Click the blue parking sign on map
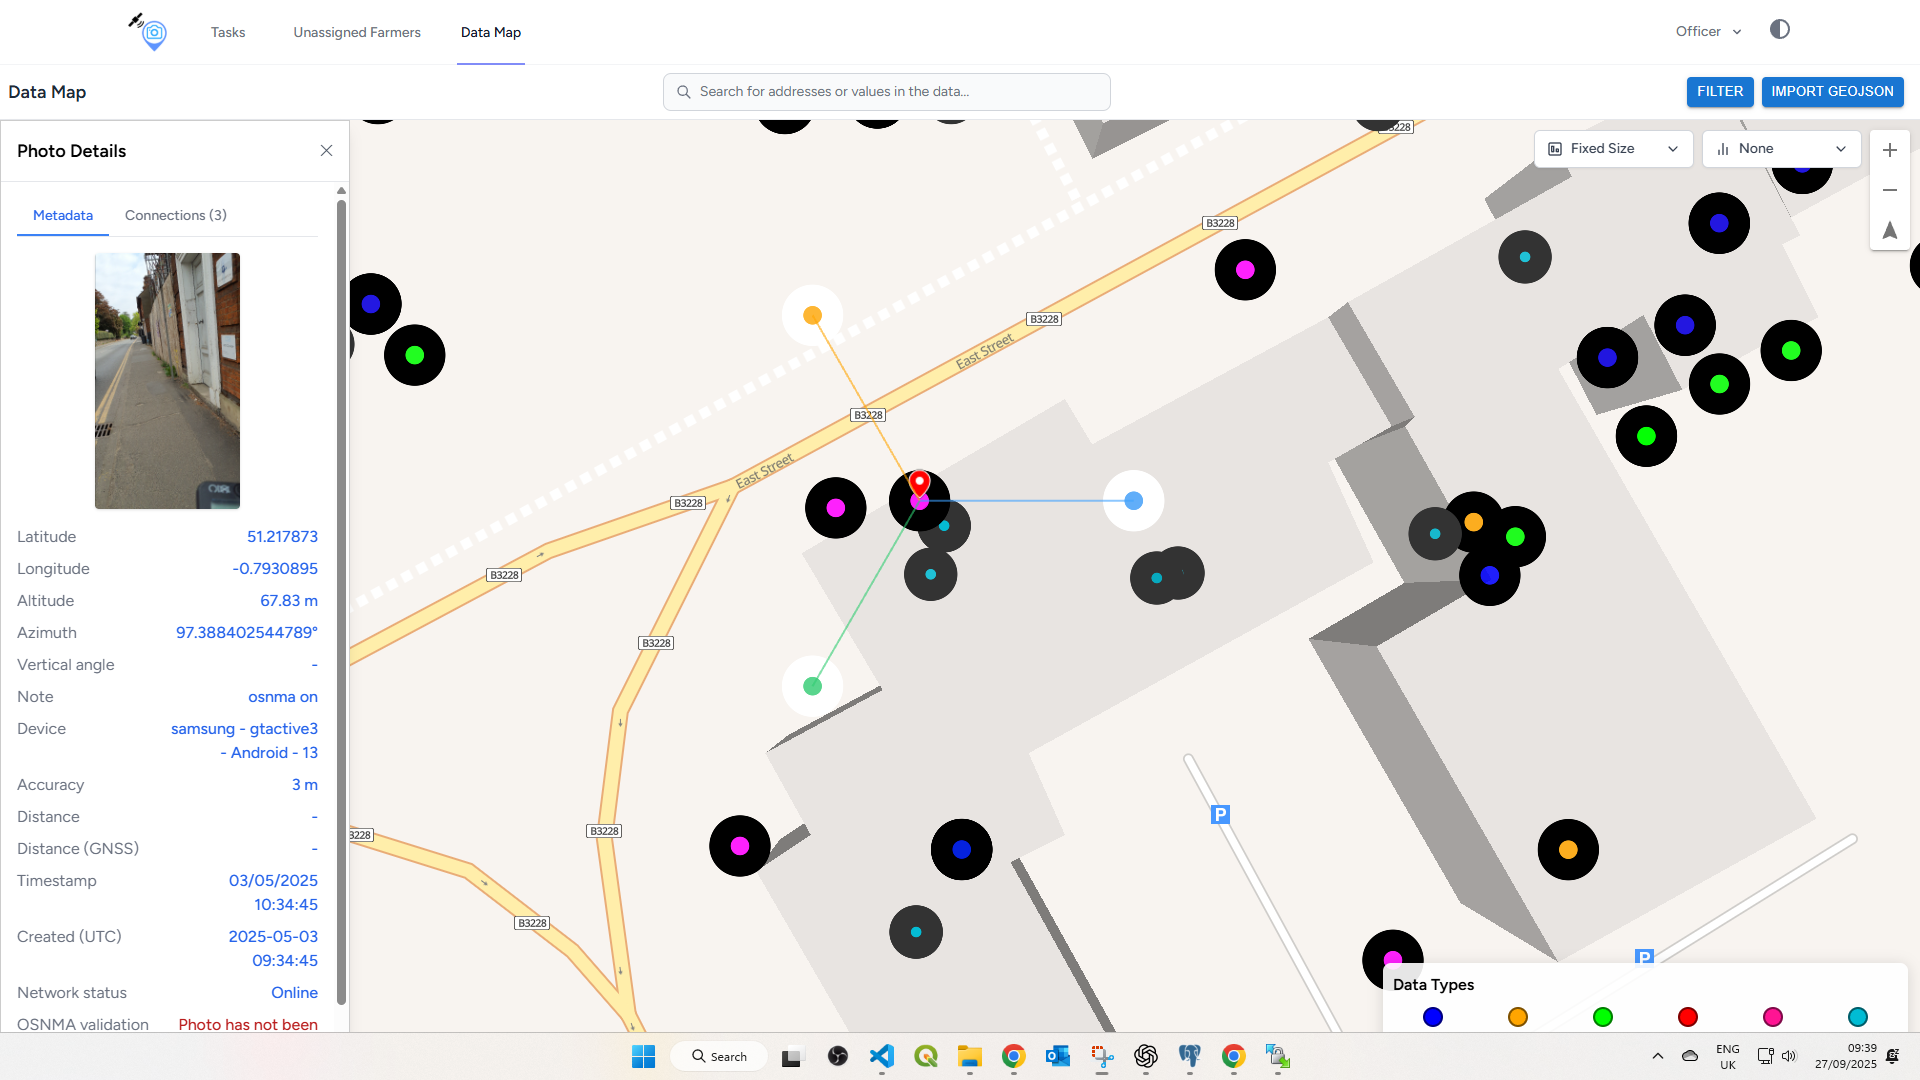Screen dimensions: 1920x1080 (x=1220, y=814)
